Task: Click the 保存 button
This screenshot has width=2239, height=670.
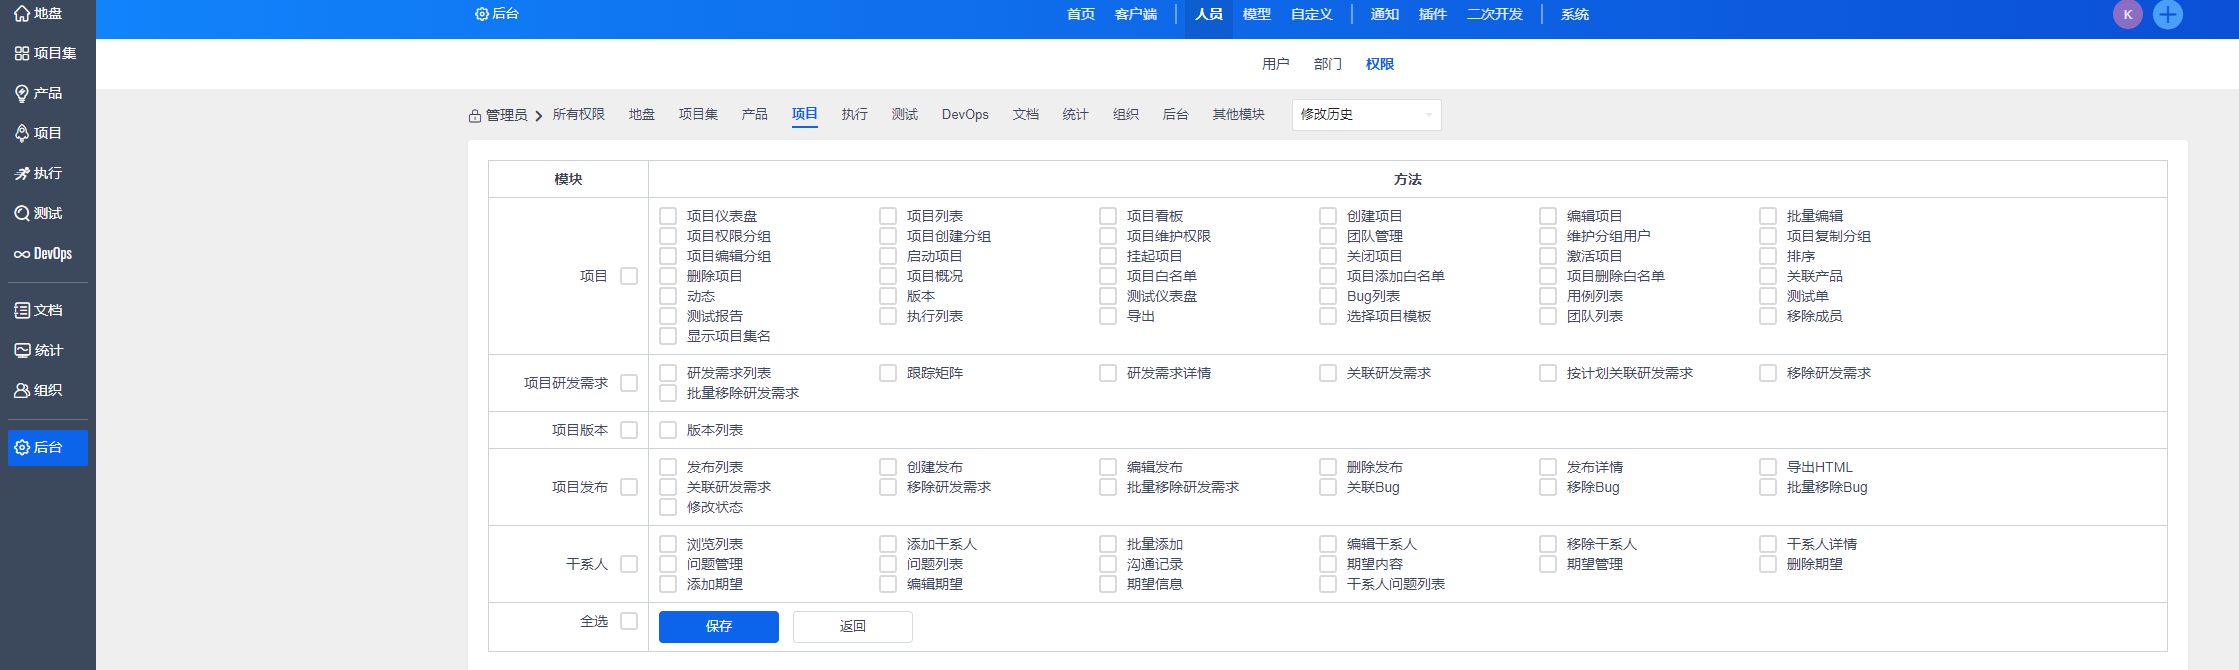Action: pyautogui.click(x=718, y=626)
